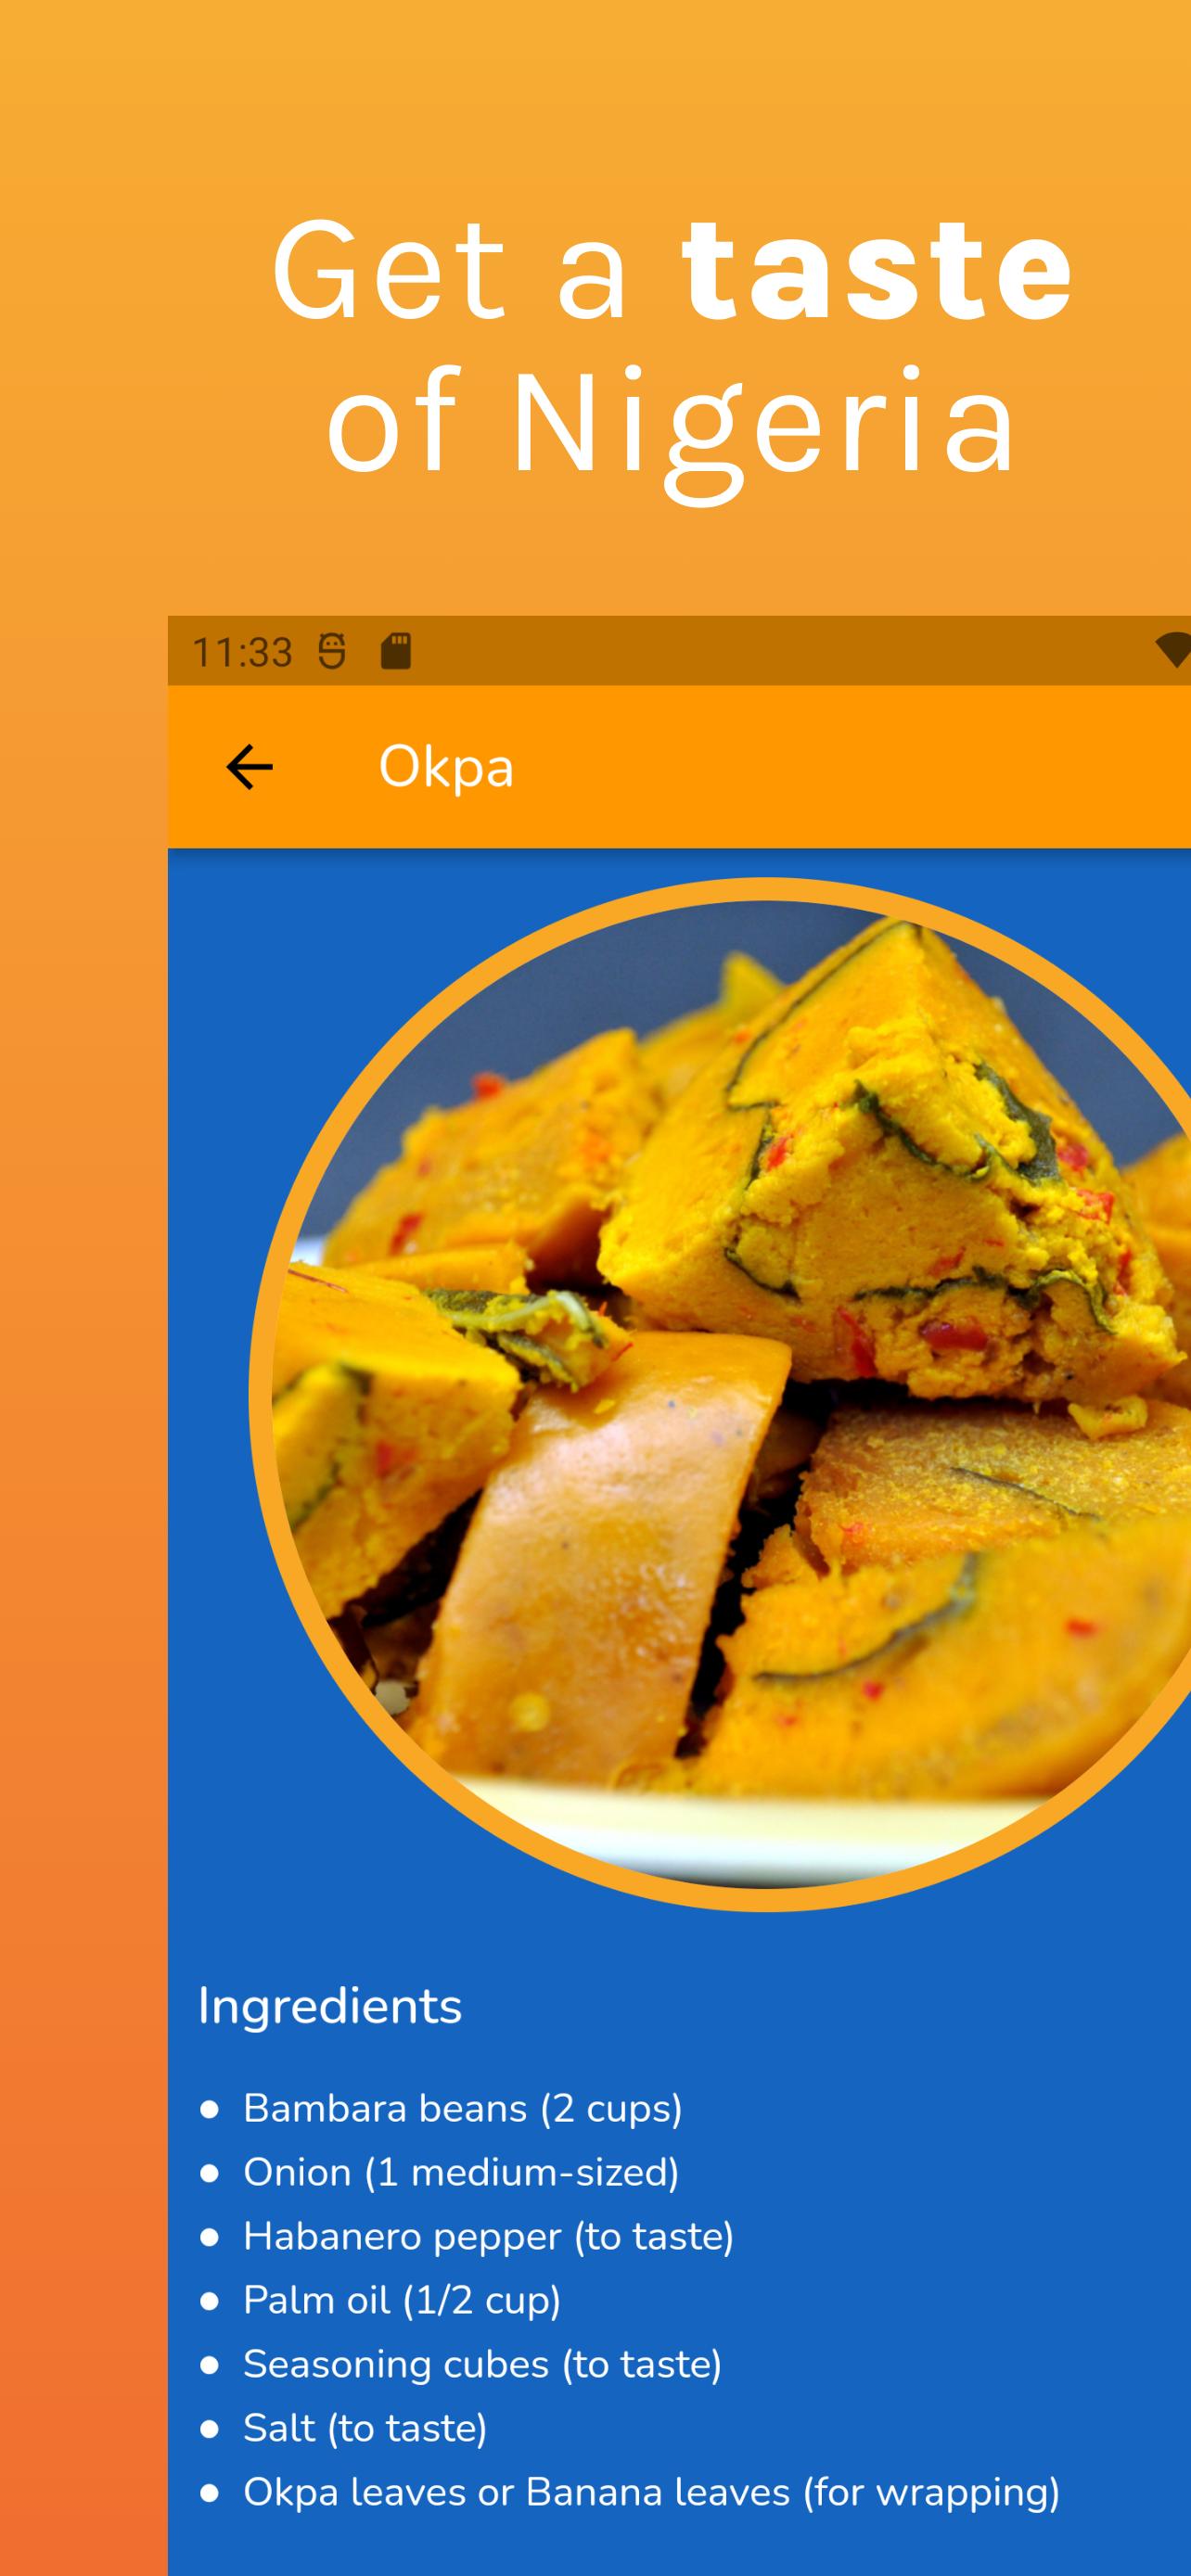The width and height of the screenshot is (1191, 2576).
Task: Tap the 11:33 clock in status bar
Action: [x=242, y=652]
